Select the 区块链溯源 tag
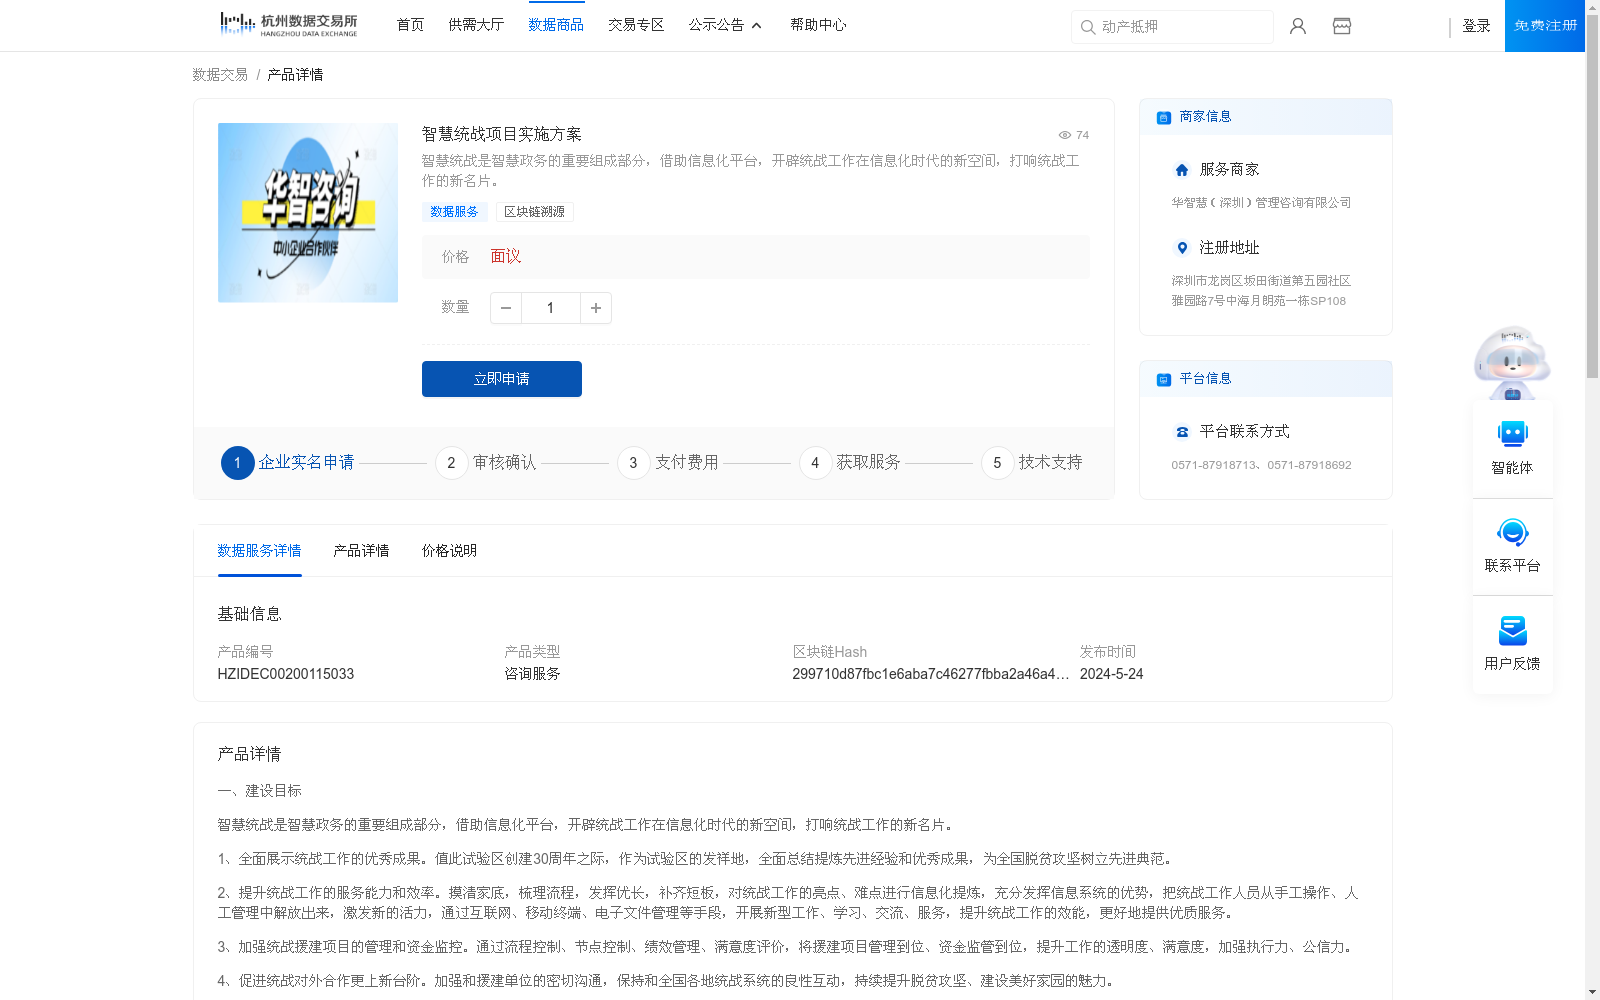 534,212
